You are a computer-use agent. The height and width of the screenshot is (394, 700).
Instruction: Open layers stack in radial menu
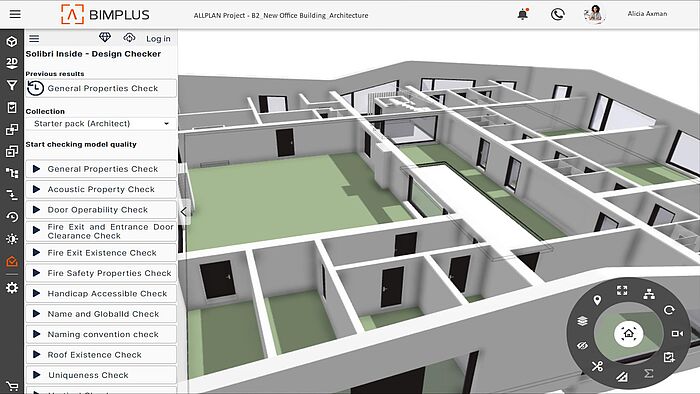(x=582, y=321)
